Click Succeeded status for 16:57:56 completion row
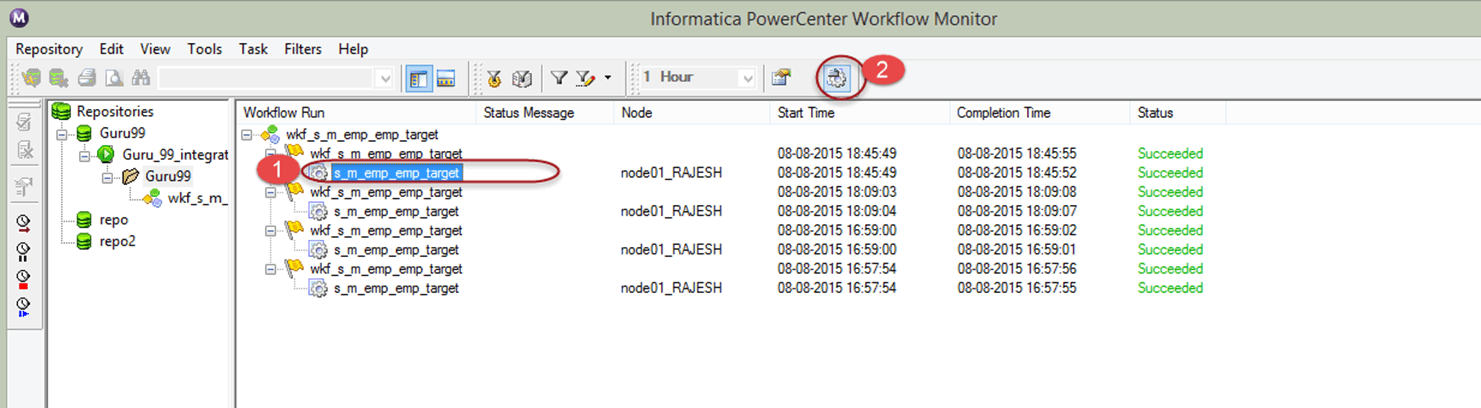1481x408 pixels. [x=1170, y=269]
